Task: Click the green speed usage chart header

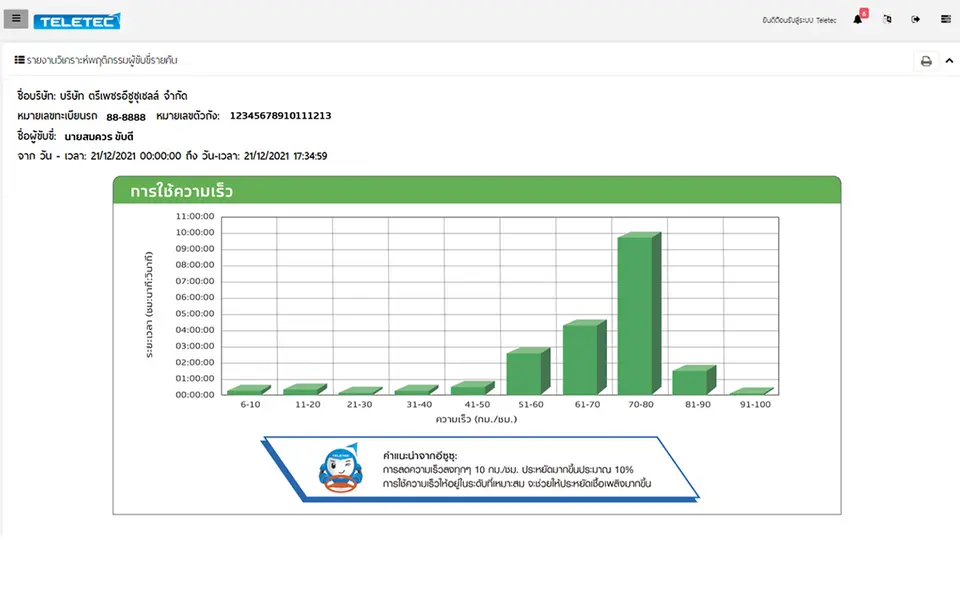Action: tap(477, 190)
